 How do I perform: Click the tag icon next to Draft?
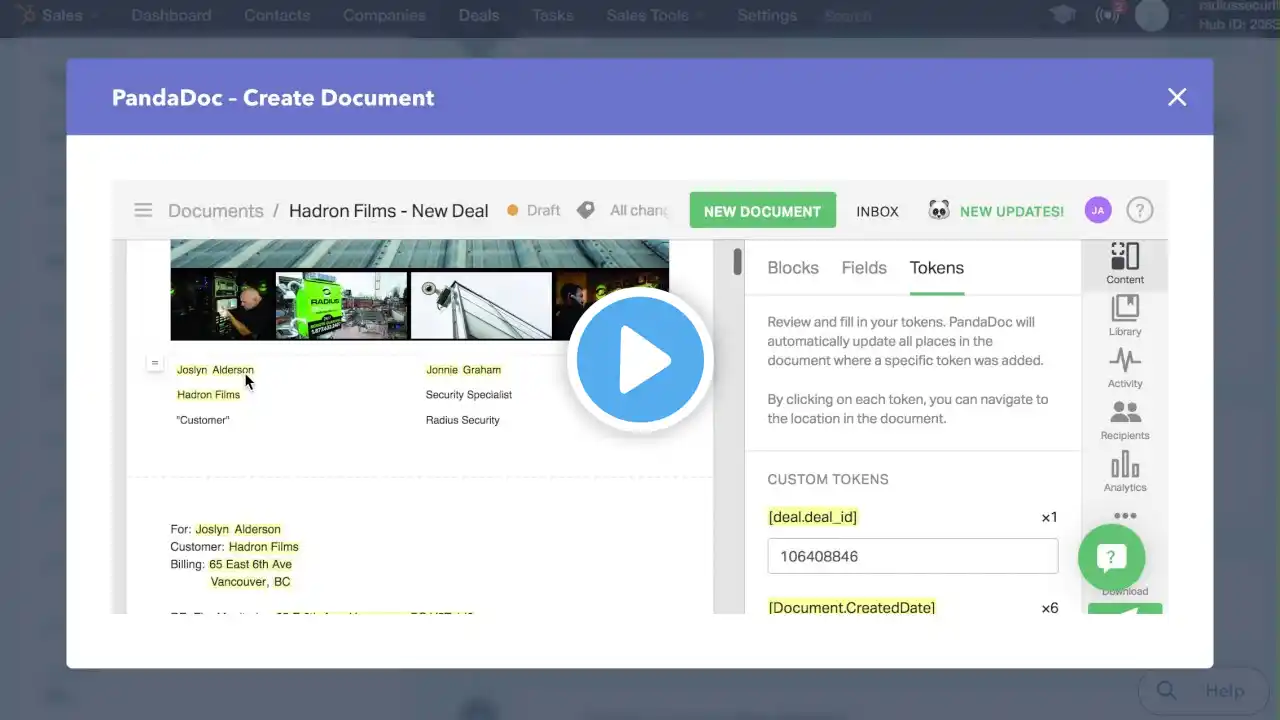pos(586,210)
